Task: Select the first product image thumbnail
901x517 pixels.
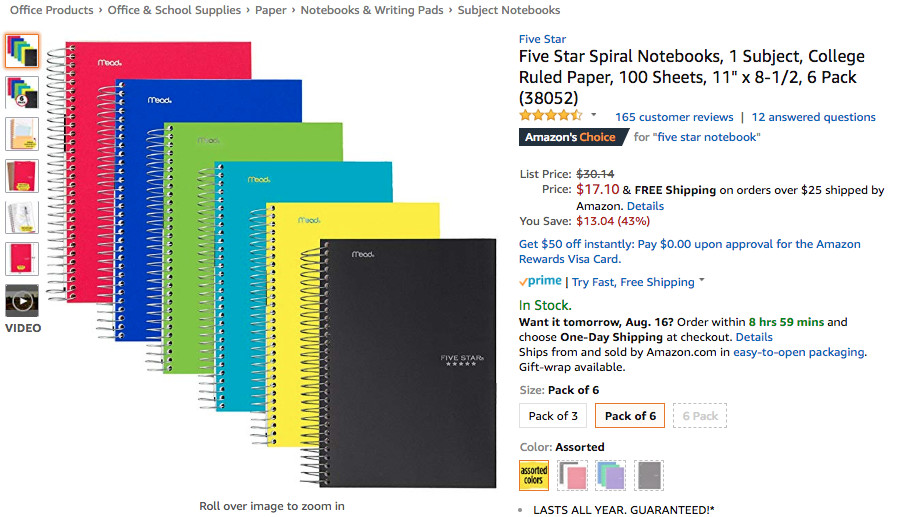Action: click(x=22, y=50)
